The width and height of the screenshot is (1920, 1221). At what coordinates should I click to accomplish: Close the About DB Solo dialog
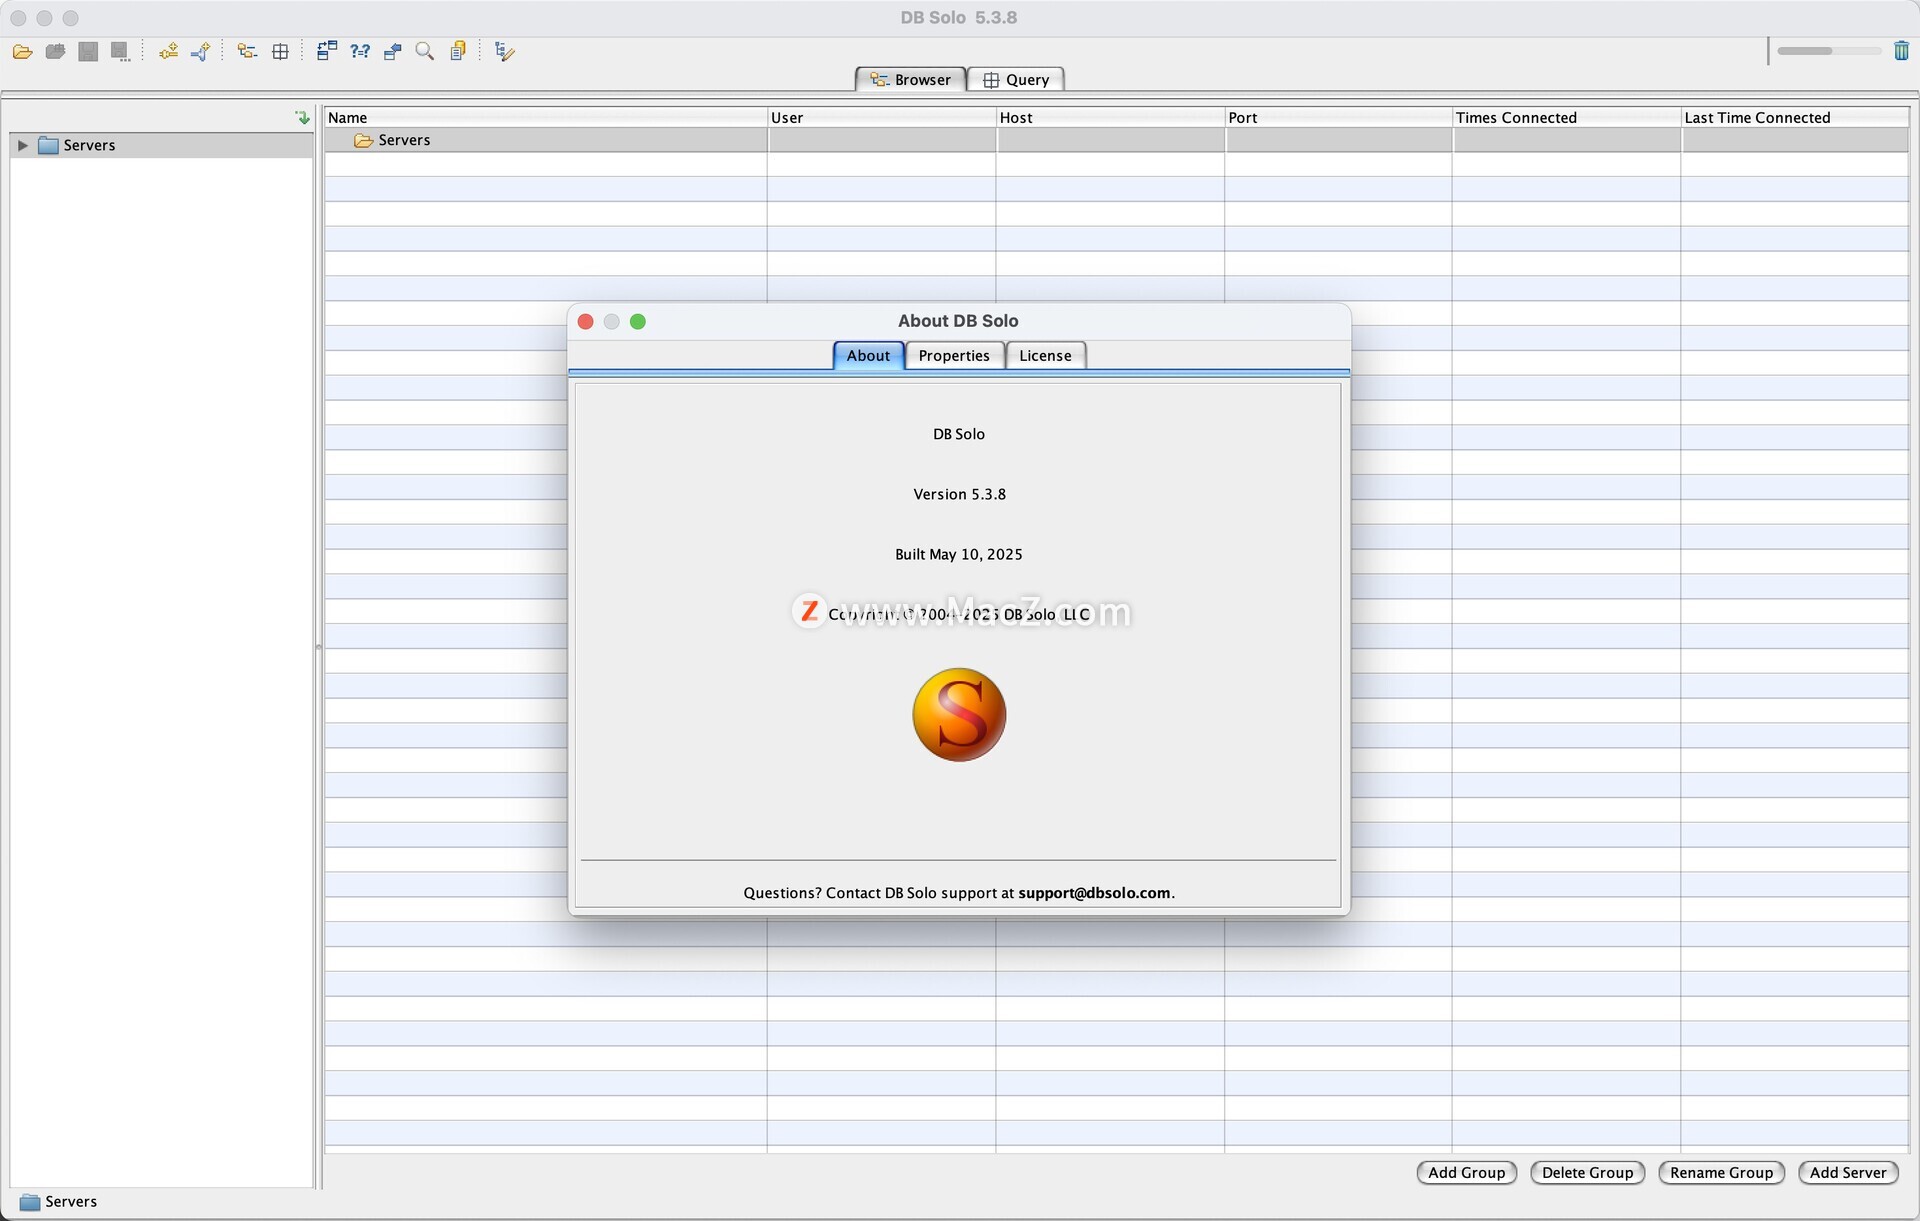pos(586,321)
